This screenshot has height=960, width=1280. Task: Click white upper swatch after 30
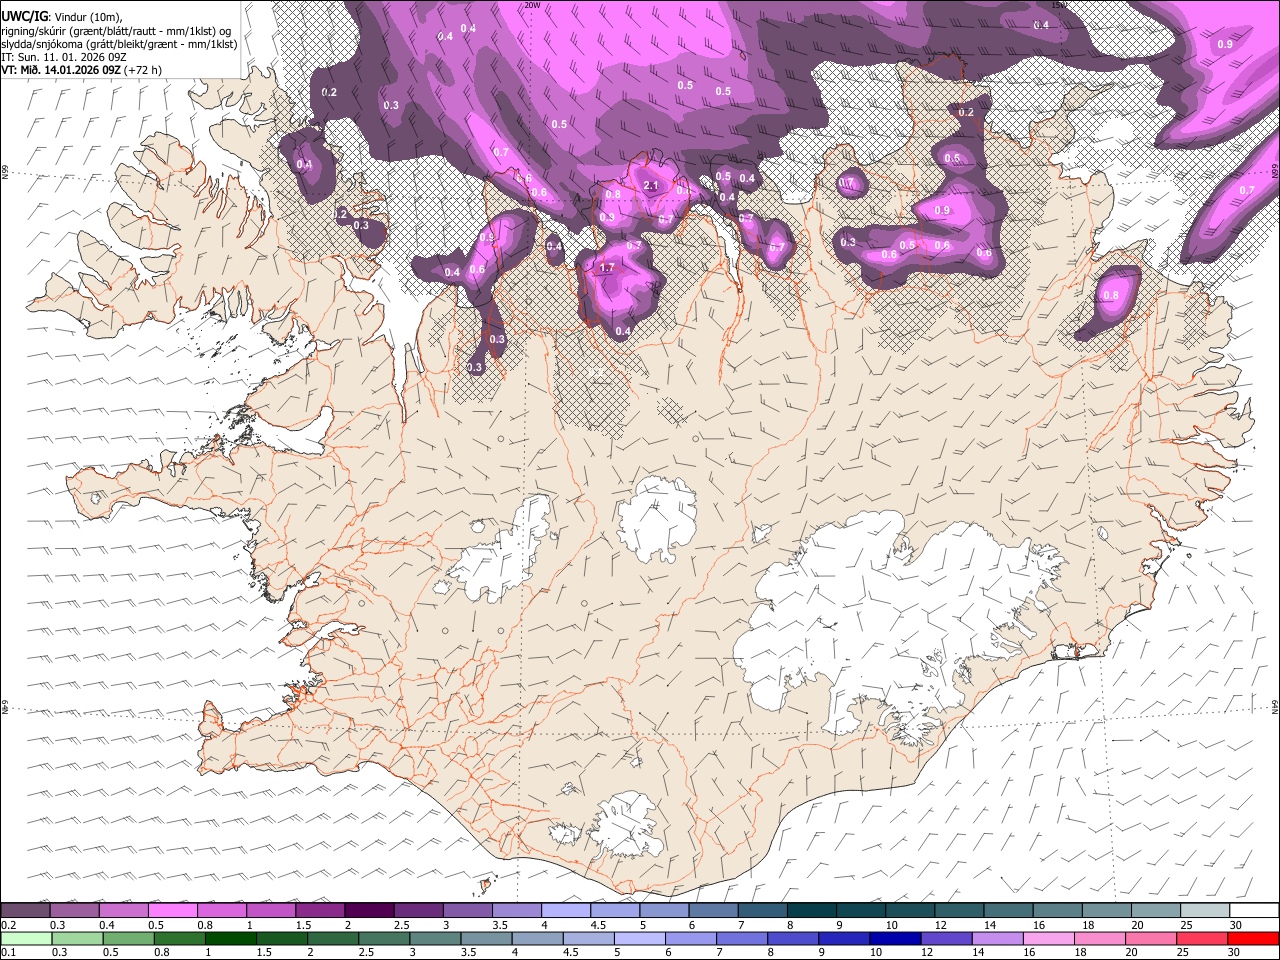(x=1255, y=911)
